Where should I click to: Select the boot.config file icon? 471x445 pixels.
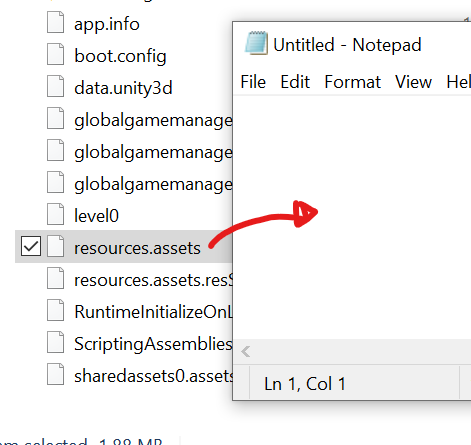click(55, 54)
